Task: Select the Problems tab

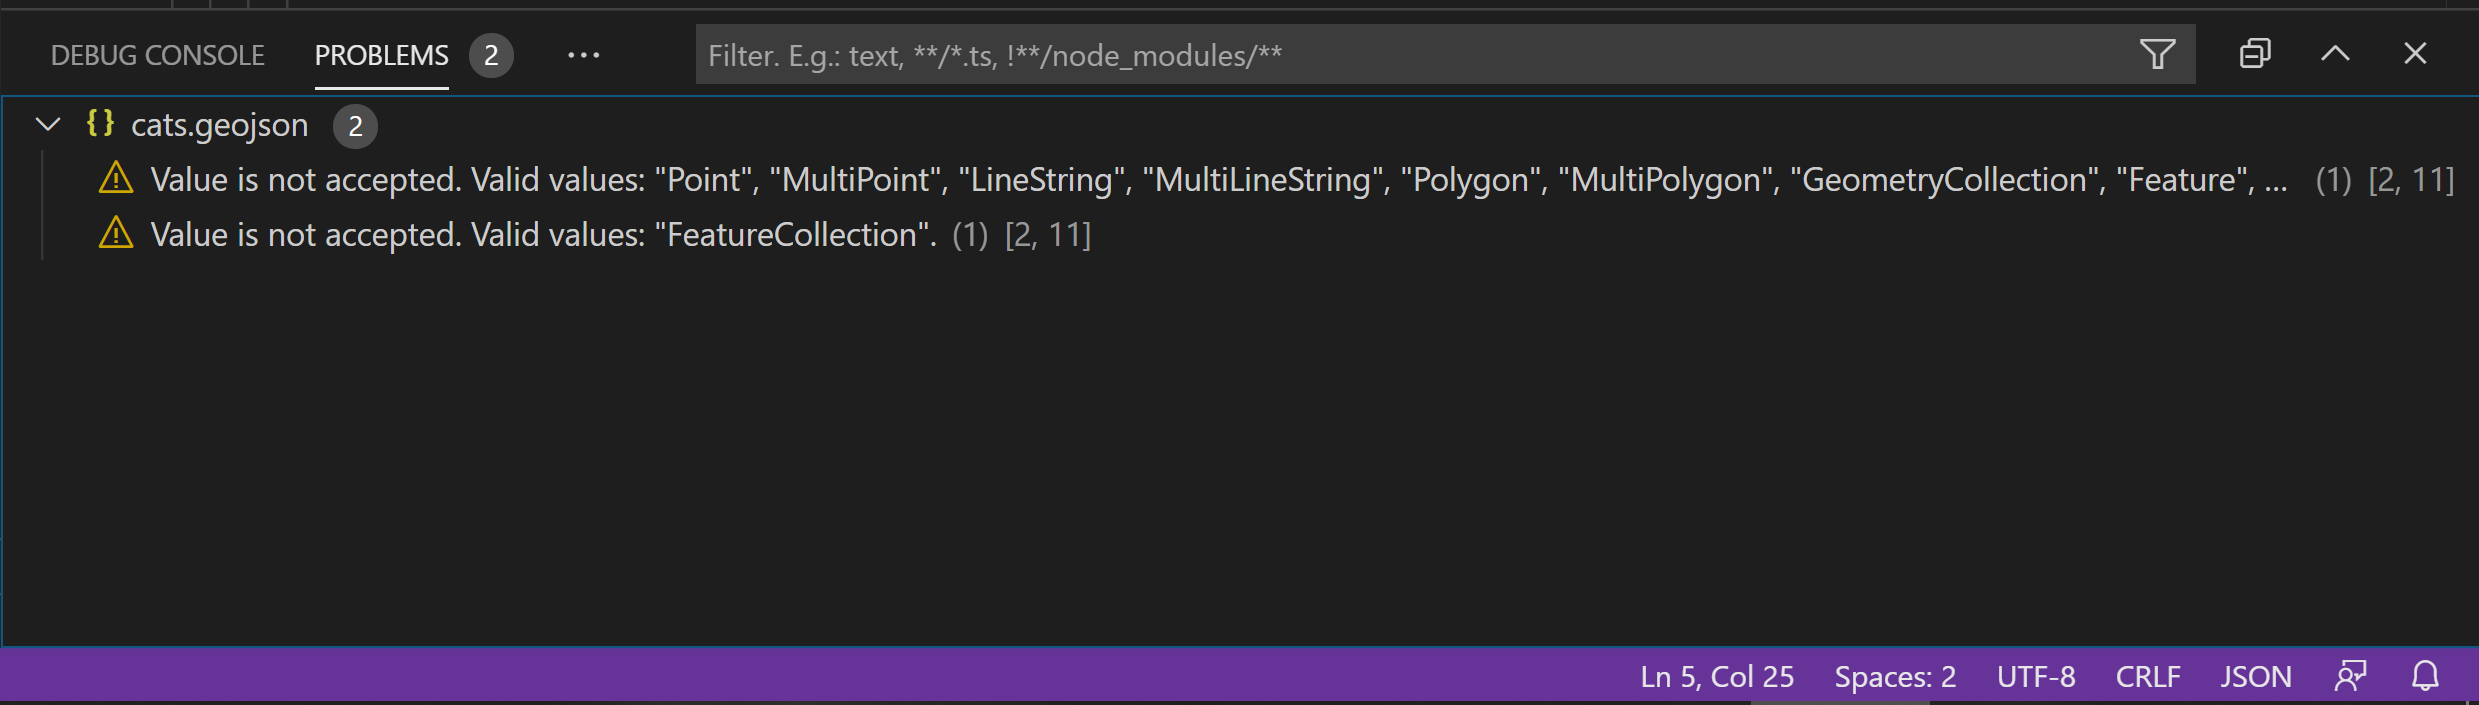Action: [381, 54]
